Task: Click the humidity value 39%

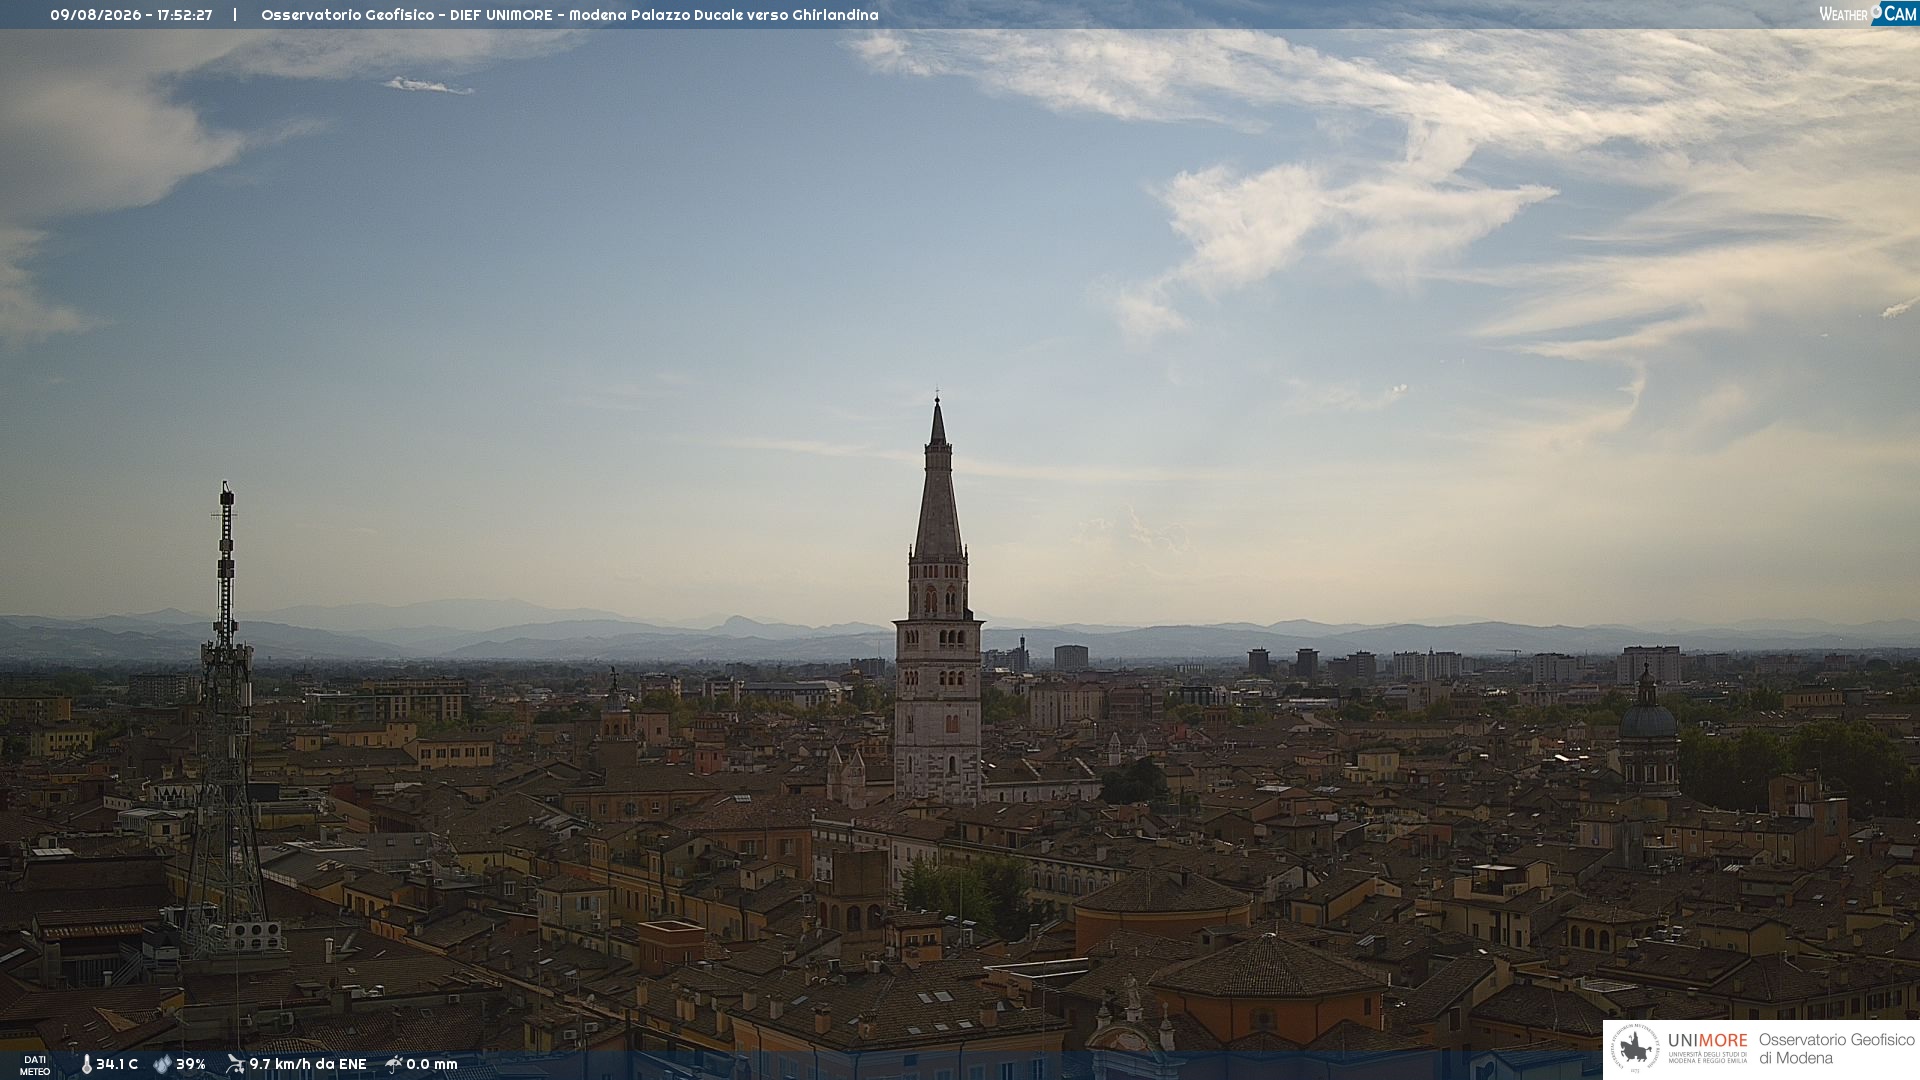Action: click(191, 1064)
